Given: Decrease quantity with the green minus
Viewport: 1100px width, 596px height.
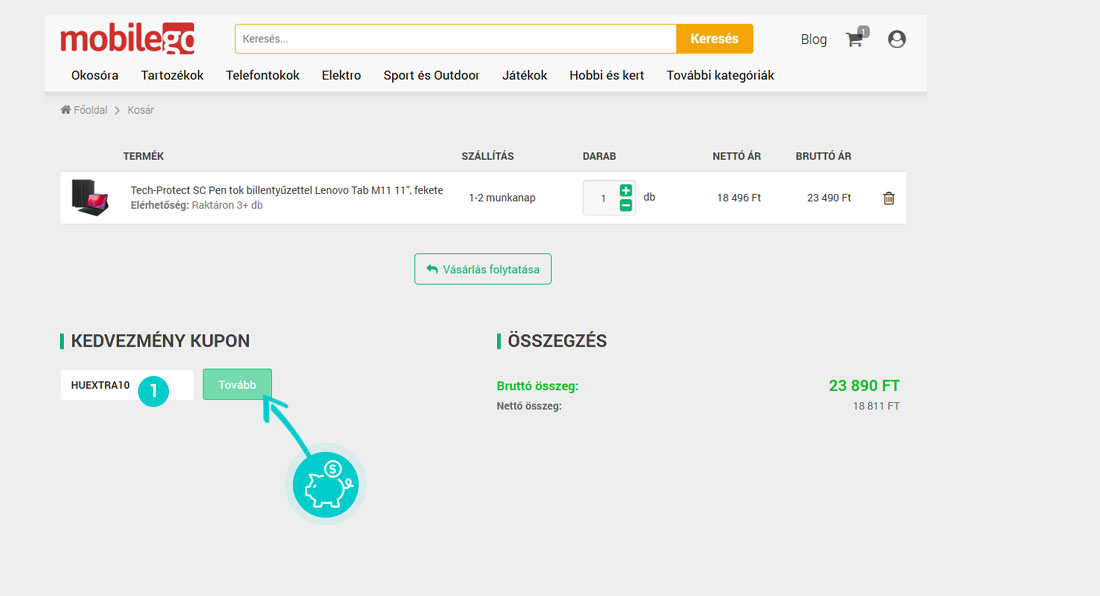Looking at the screenshot, I should [626, 205].
